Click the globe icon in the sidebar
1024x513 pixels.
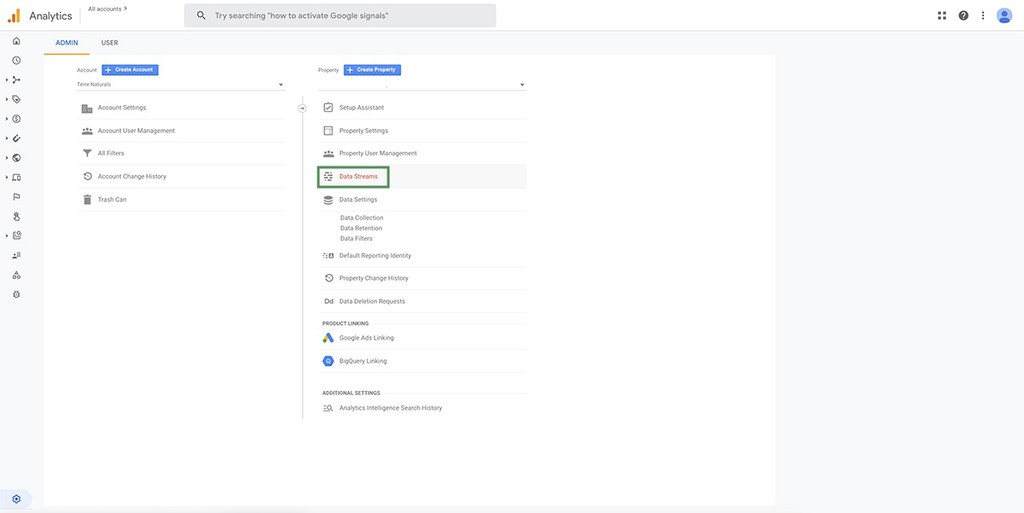[16, 158]
